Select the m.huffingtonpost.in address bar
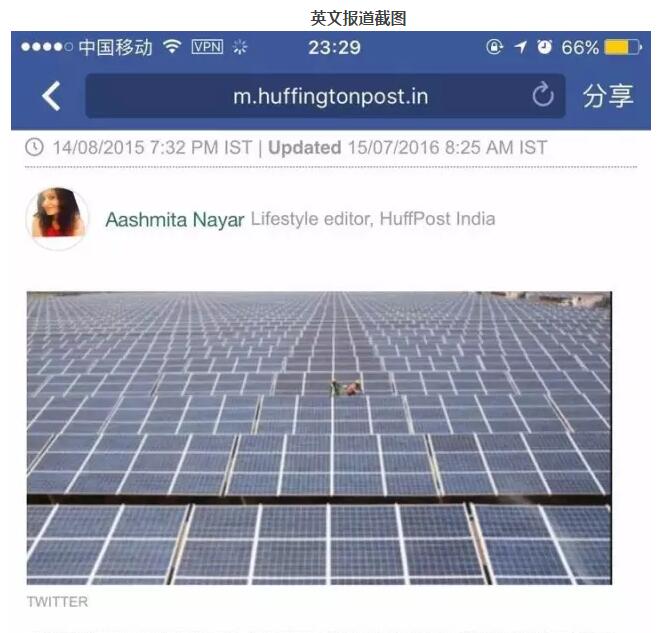Viewport: 662px width, 633px height. click(x=325, y=96)
